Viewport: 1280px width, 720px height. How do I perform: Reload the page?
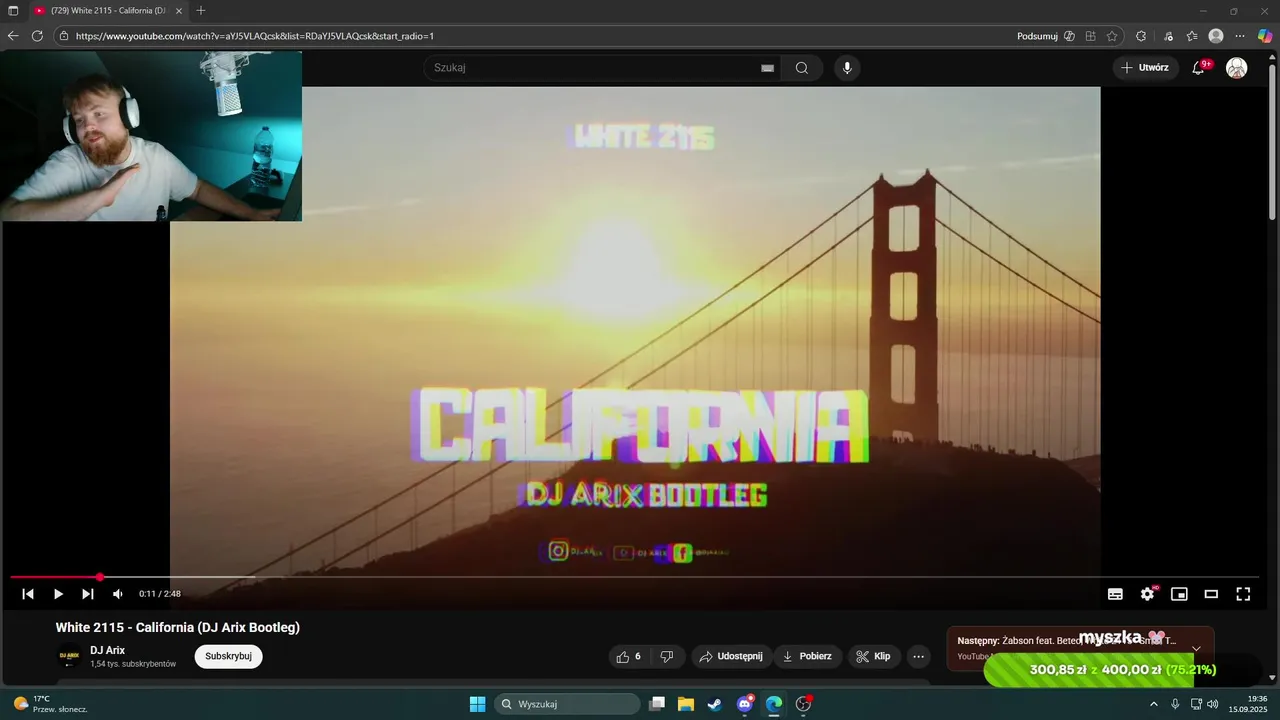point(37,36)
